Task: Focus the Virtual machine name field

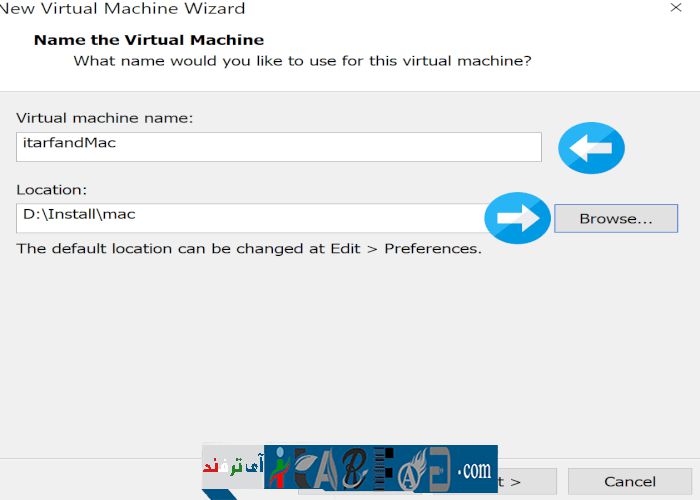Action: (278, 146)
